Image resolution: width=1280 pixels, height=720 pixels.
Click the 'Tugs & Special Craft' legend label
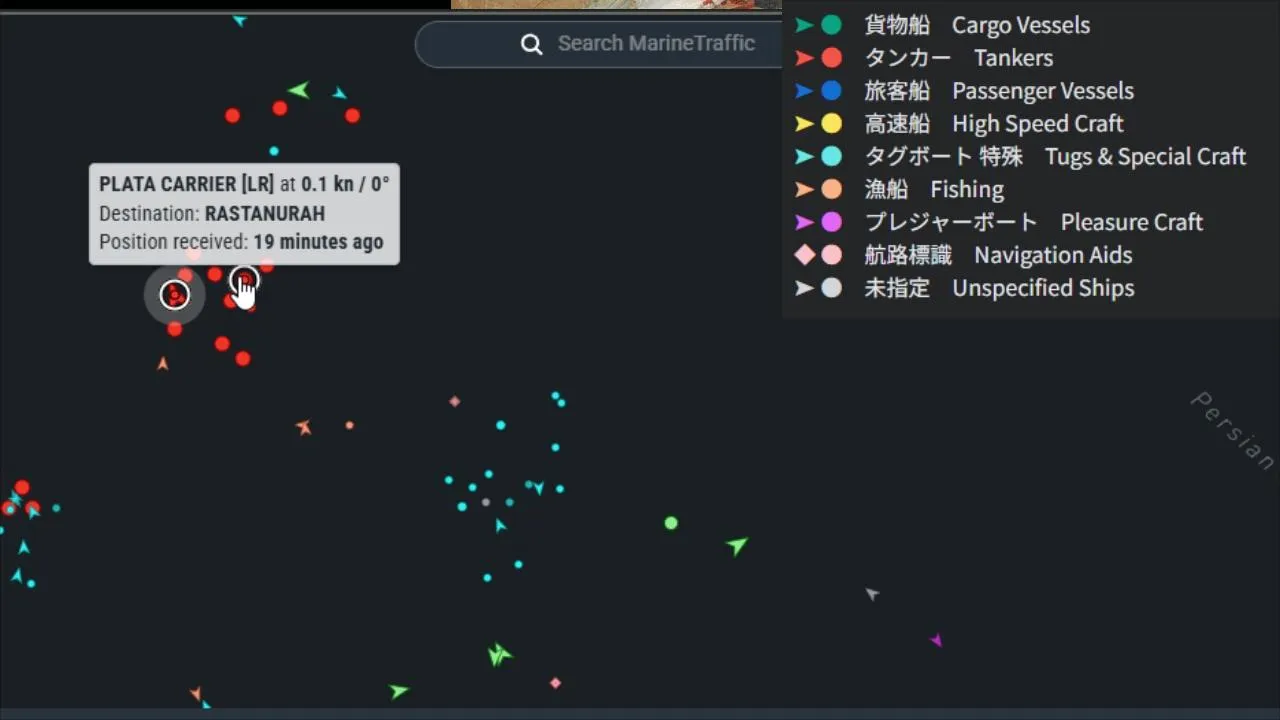tap(1146, 157)
